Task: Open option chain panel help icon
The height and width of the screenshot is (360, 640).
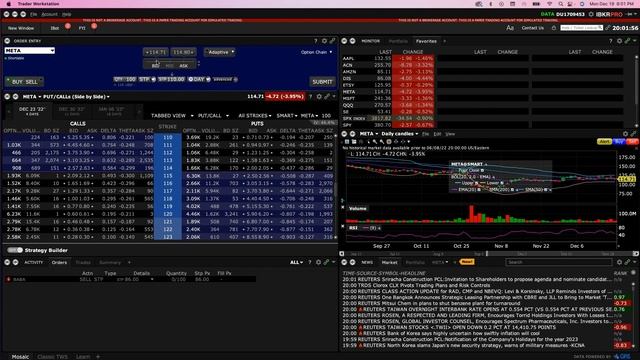Action: pyautogui.click(x=310, y=97)
